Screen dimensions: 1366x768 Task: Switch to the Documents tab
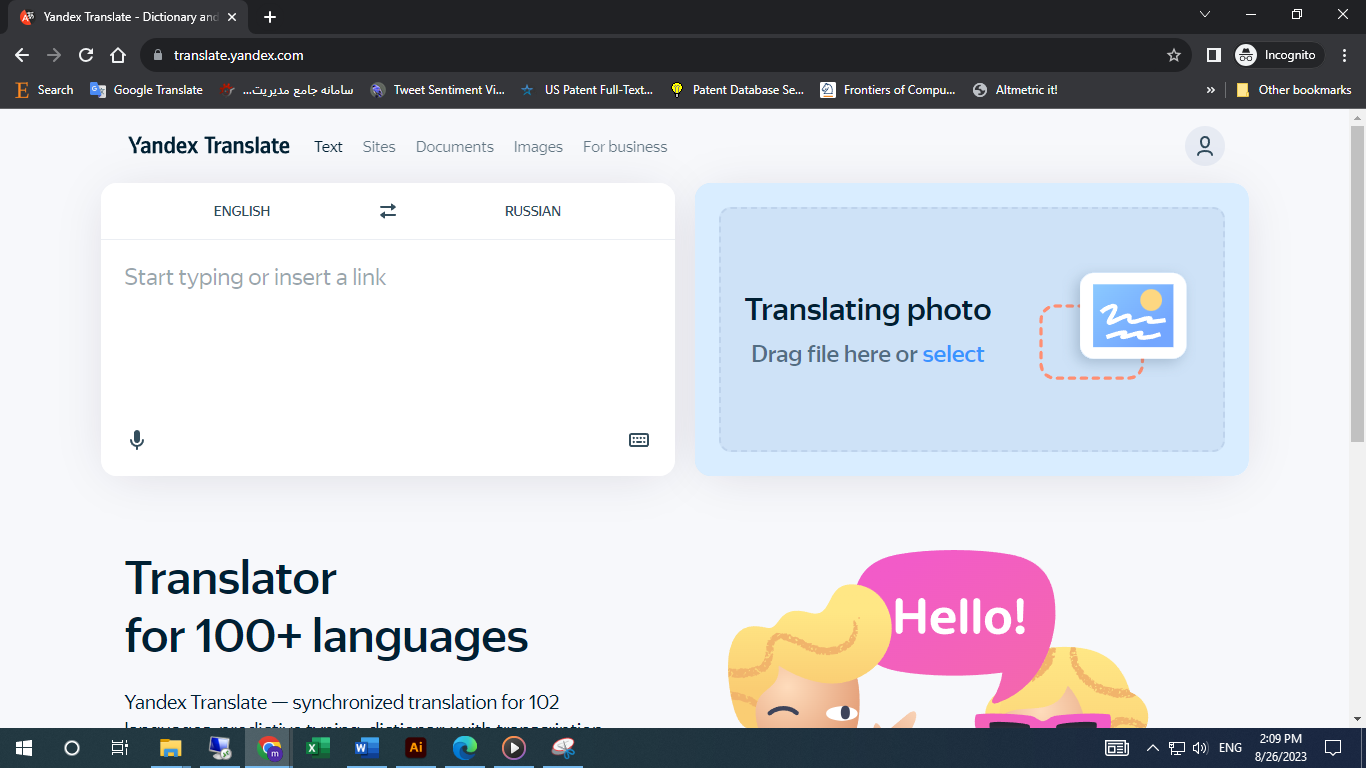click(x=455, y=146)
